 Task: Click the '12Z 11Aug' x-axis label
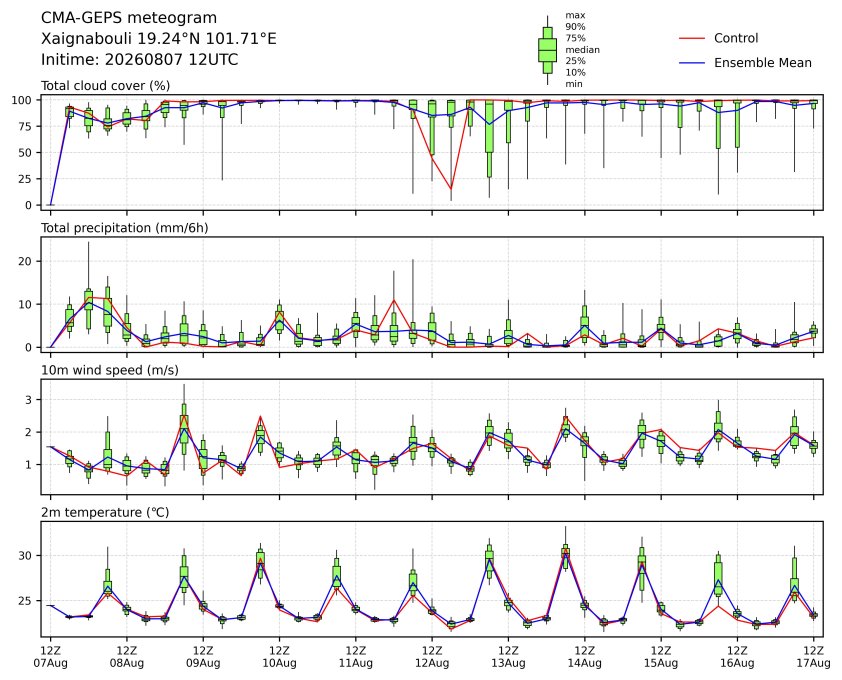[355, 657]
